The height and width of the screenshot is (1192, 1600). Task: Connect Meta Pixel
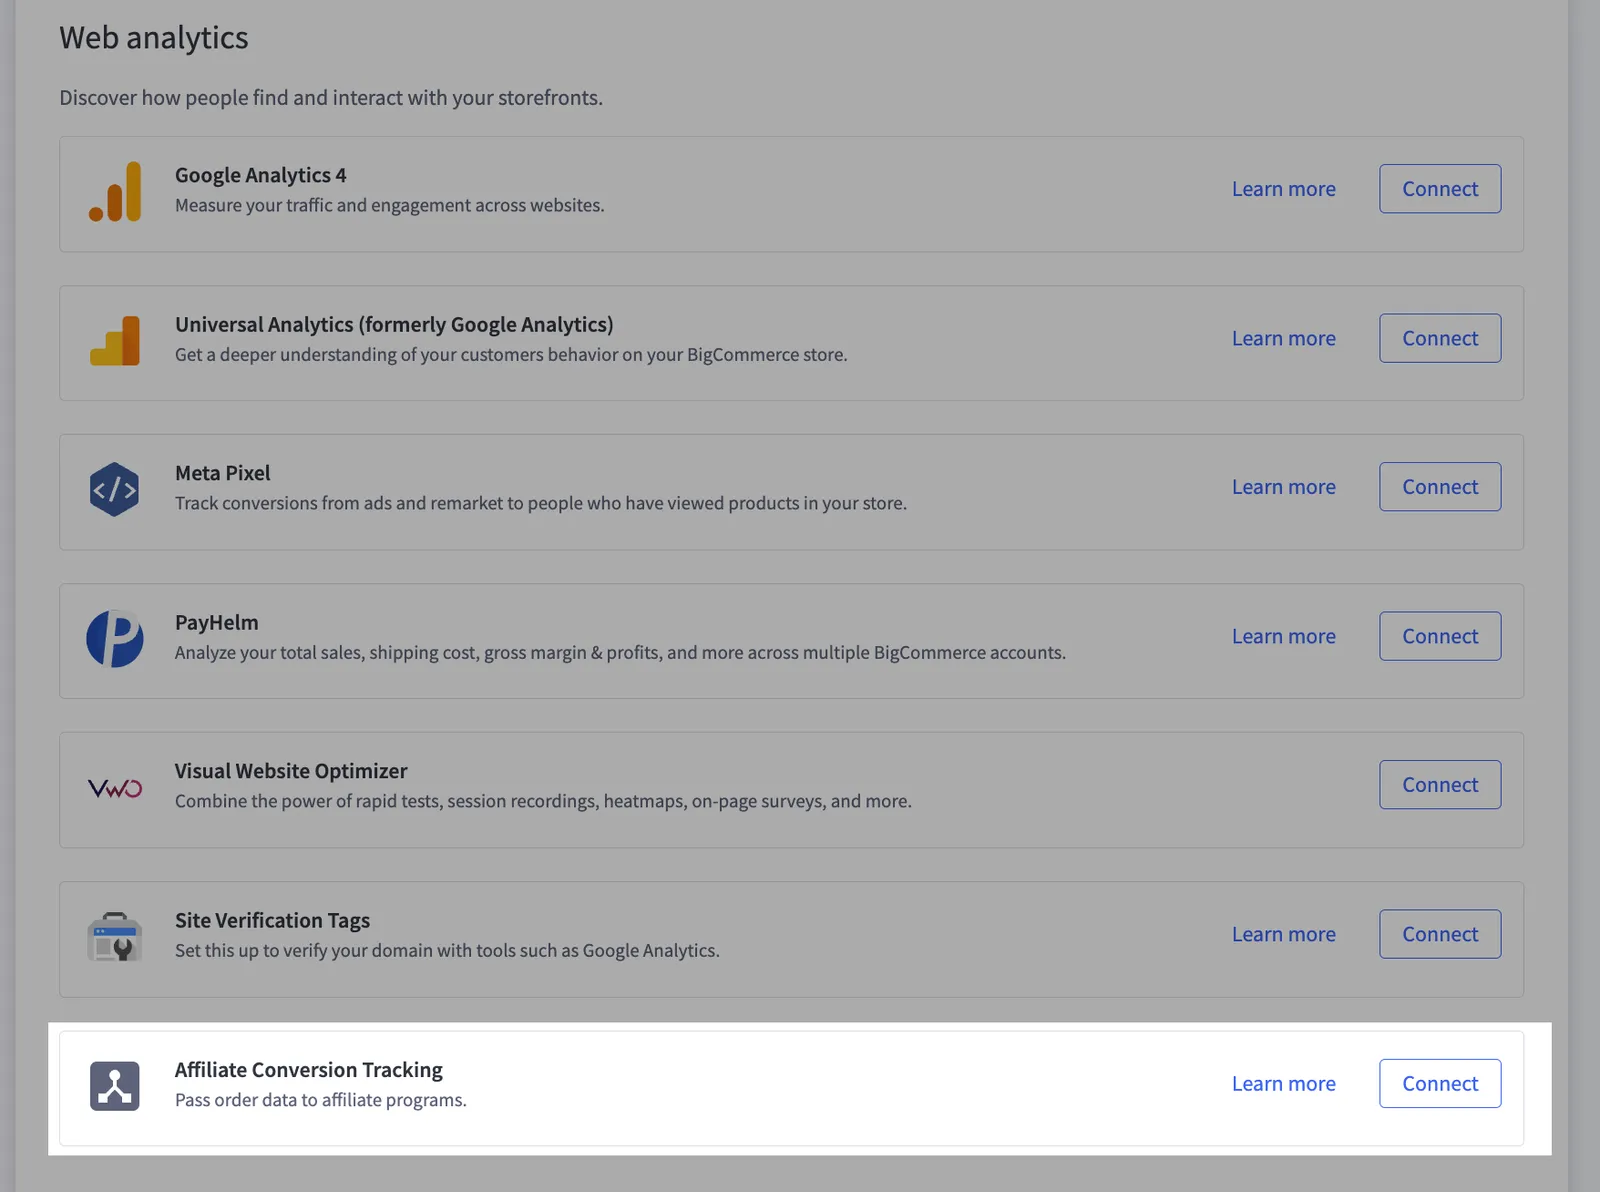click(1440, 487)
